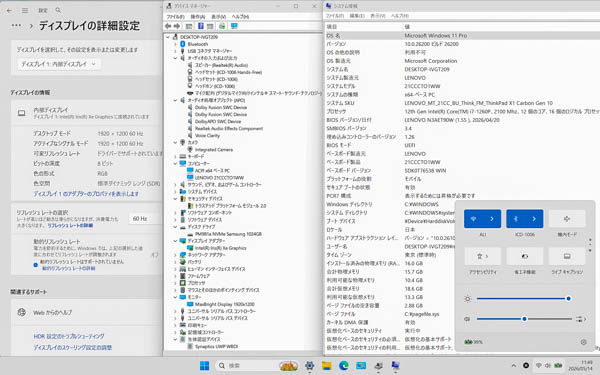Click the update driver icon left of the monitor icon
Viewport: 600px width, 375px height.
[x=222, y=26]
